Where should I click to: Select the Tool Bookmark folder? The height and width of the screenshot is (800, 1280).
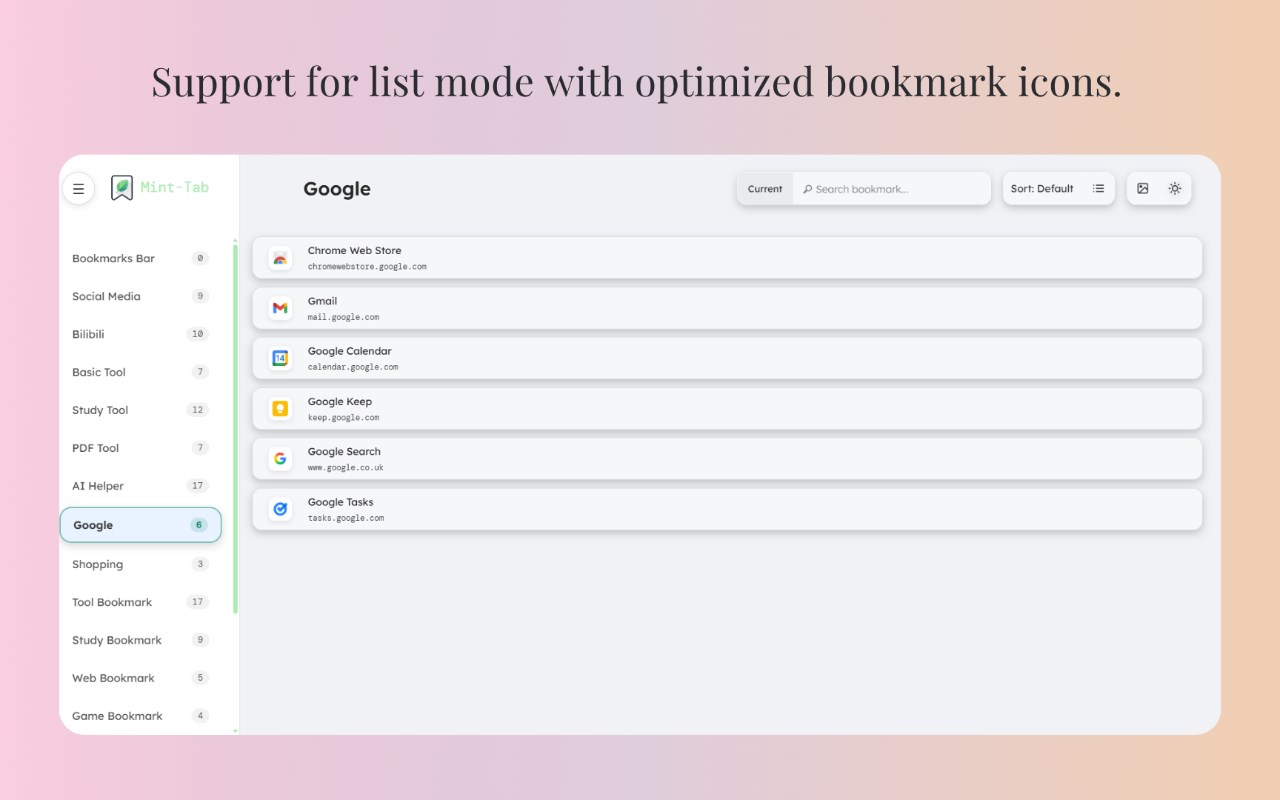click(140, 602)
